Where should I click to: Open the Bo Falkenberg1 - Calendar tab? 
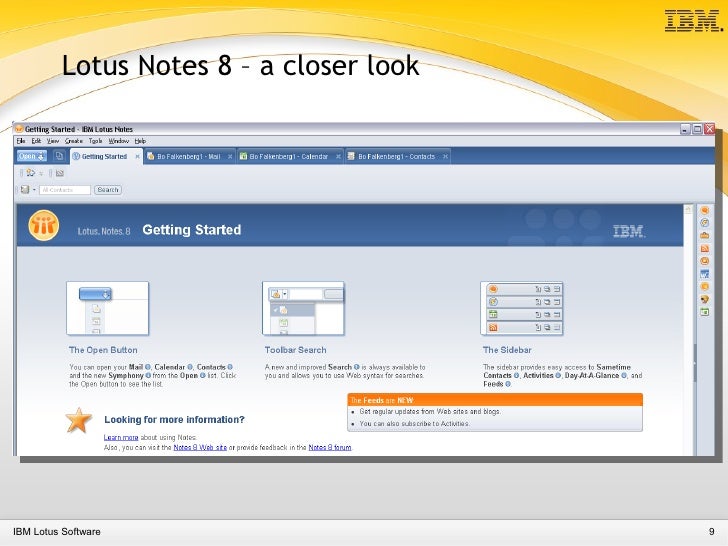tap(288, 156)
